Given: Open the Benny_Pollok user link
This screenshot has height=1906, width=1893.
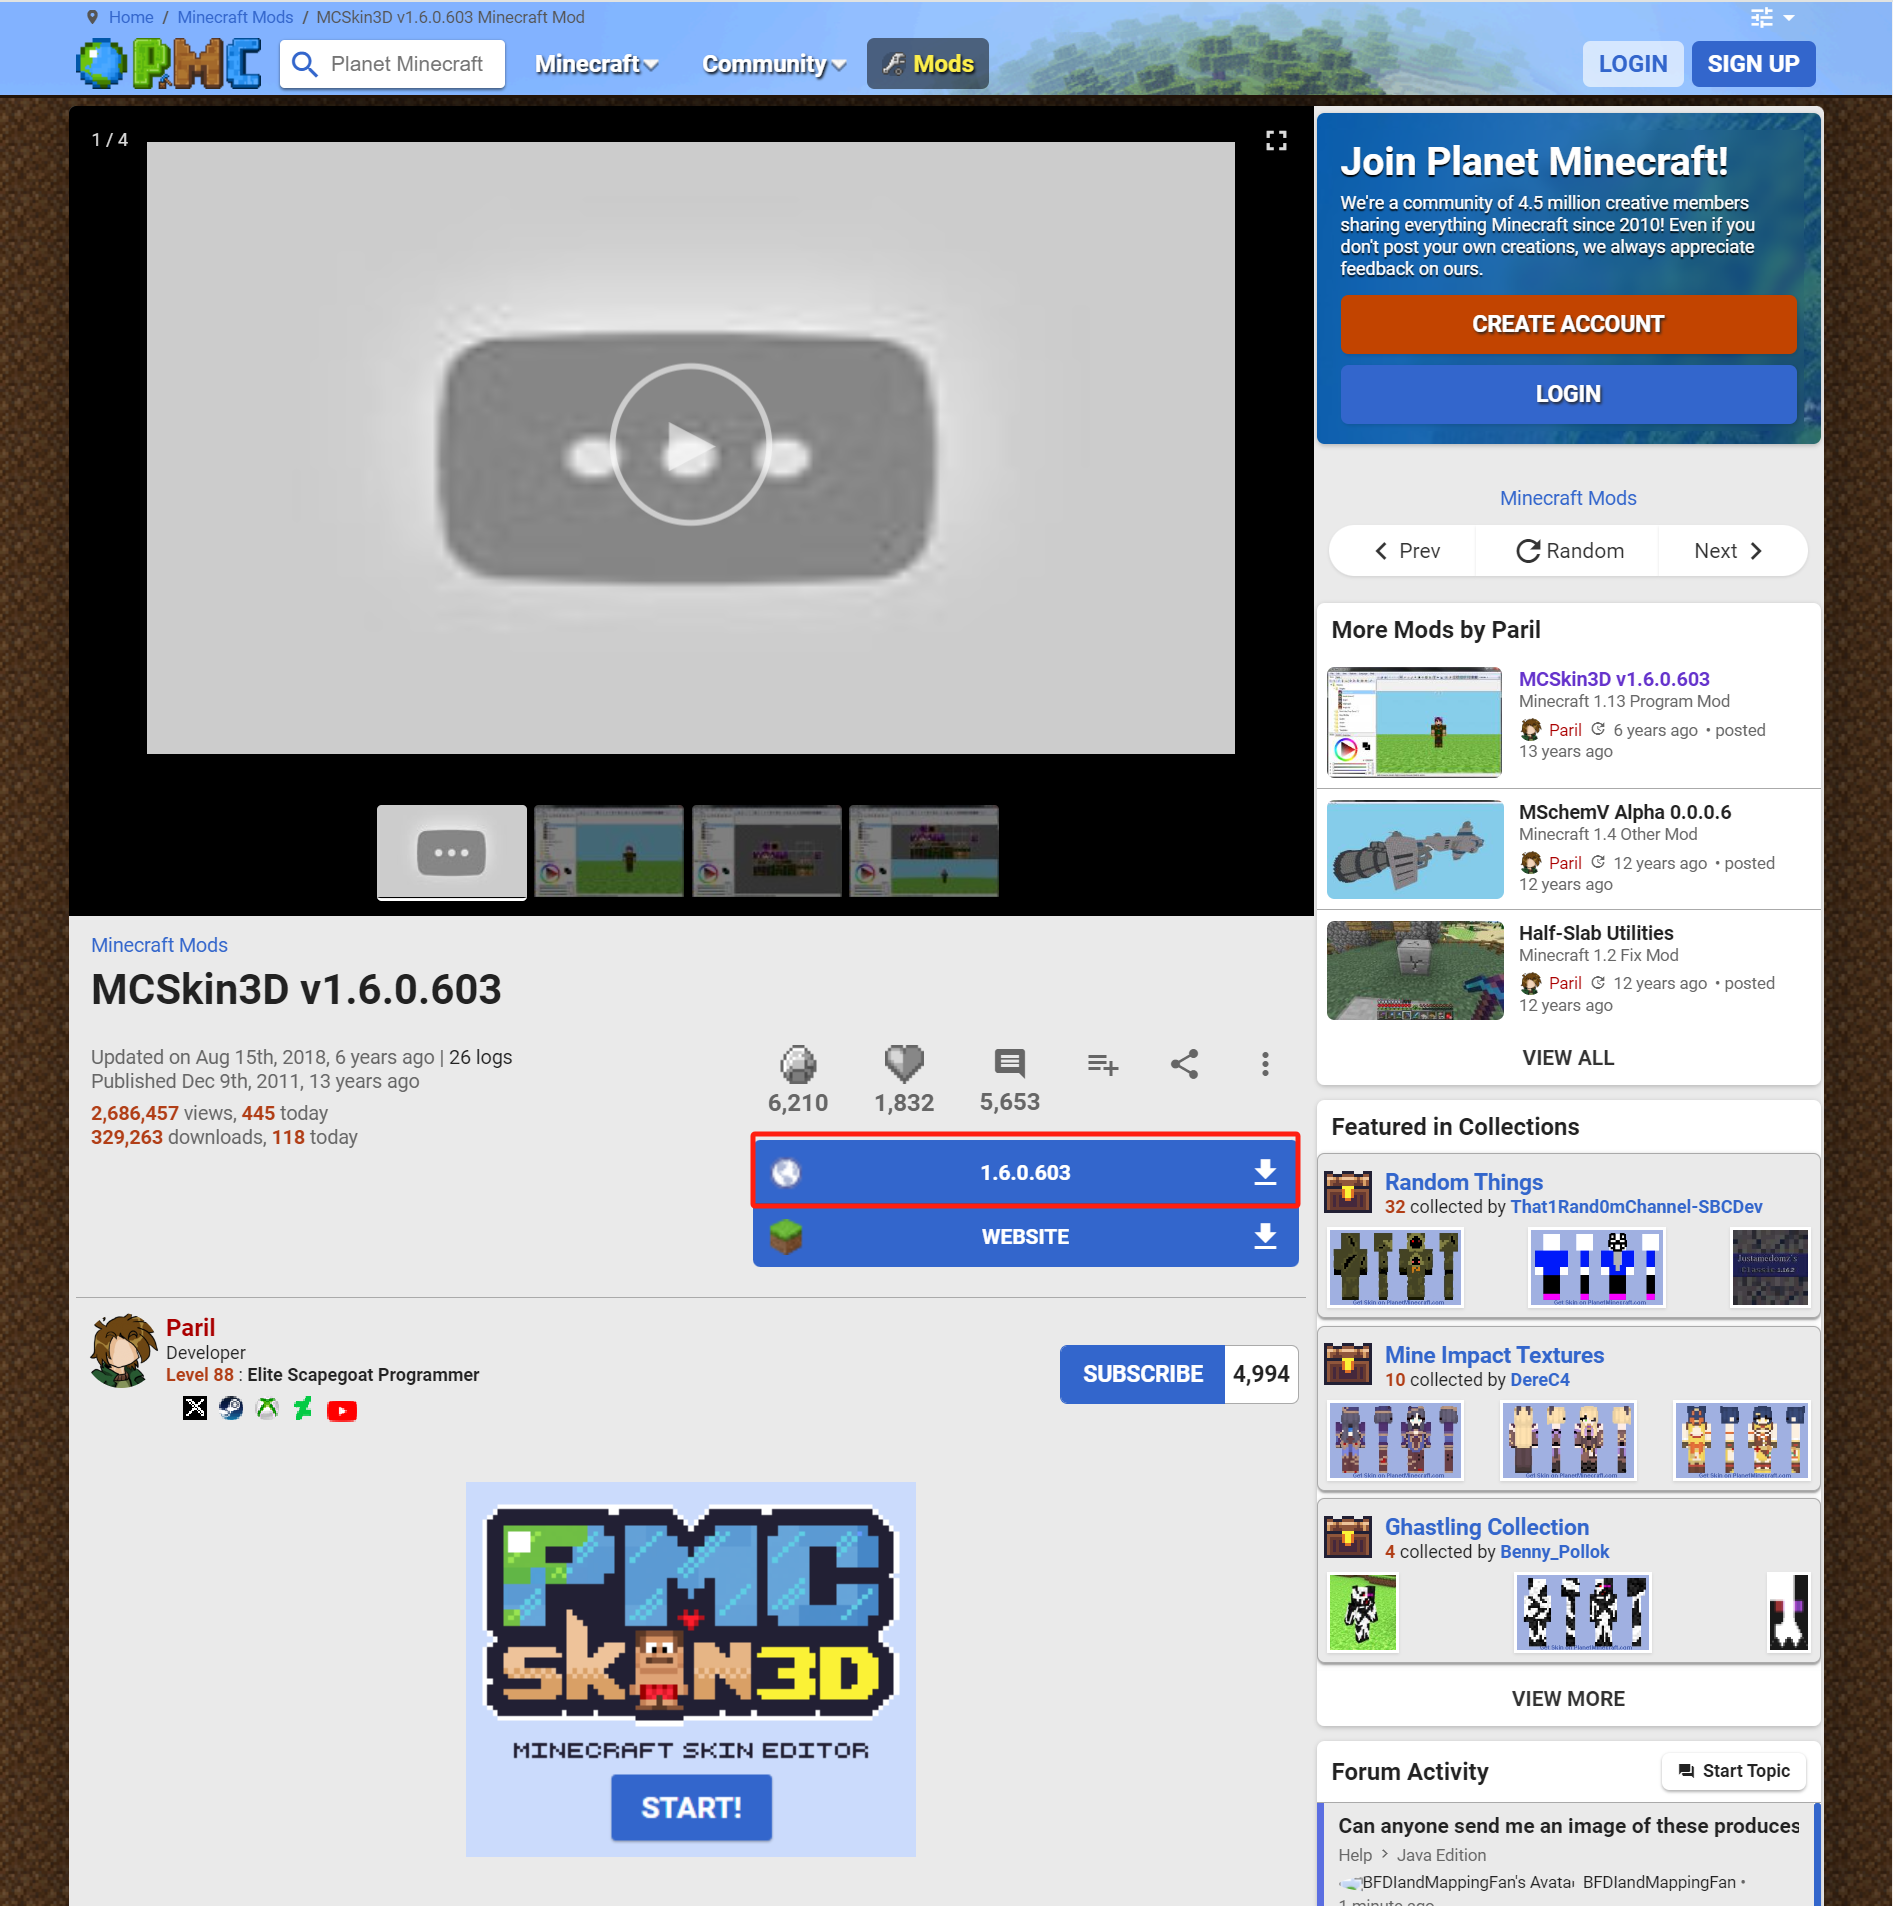Looking at the screenshot, I should pos(1554,1552).
